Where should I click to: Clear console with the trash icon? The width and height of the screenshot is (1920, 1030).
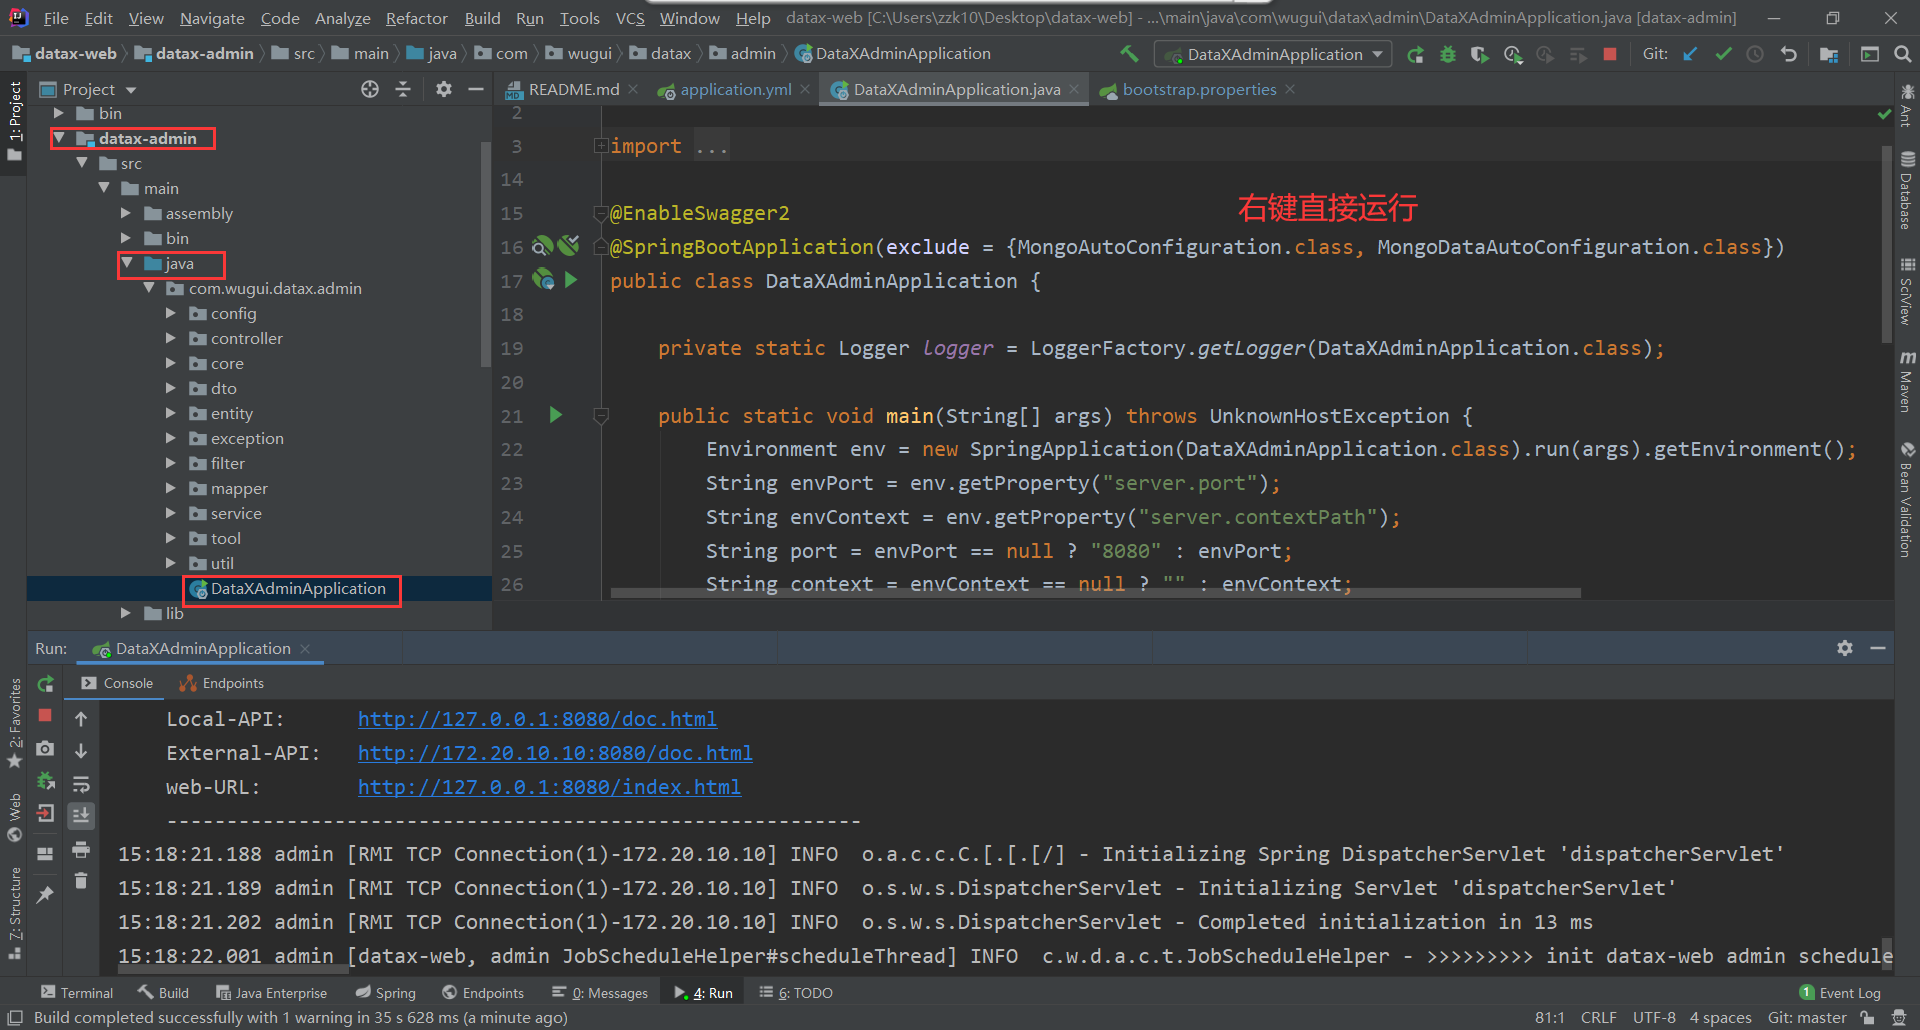point(81,881)
